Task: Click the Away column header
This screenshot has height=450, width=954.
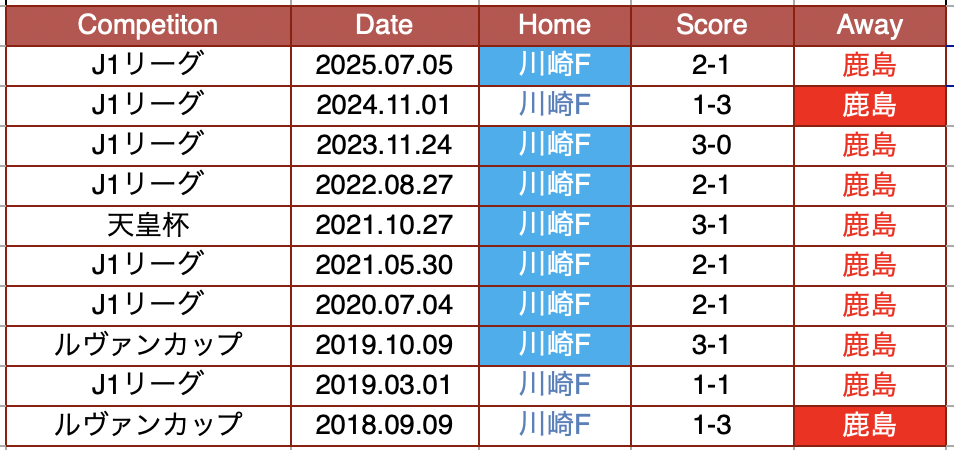Action: tap(869, 25)
